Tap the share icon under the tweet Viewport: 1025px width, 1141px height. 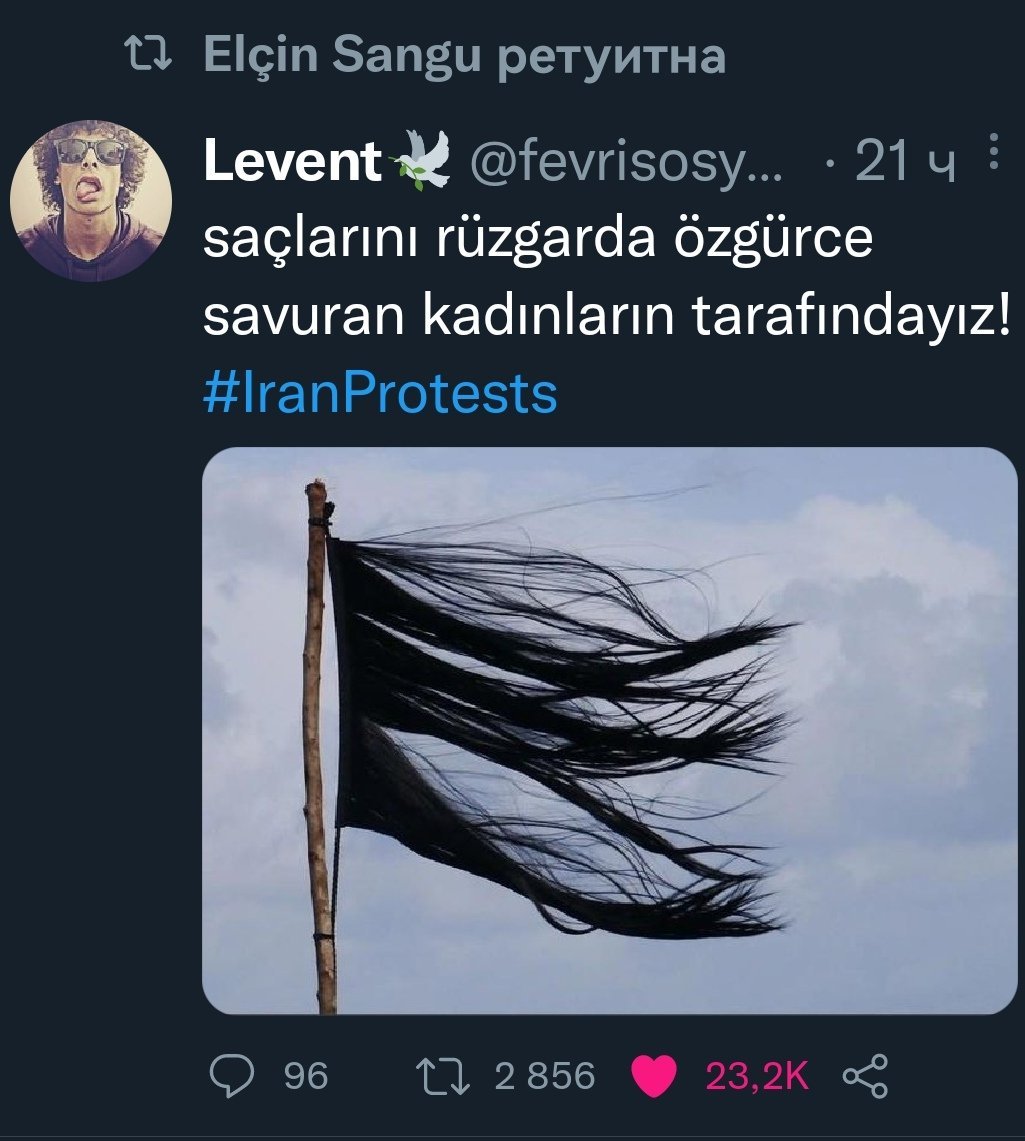pyautogui.click(x=865, y=1076)
